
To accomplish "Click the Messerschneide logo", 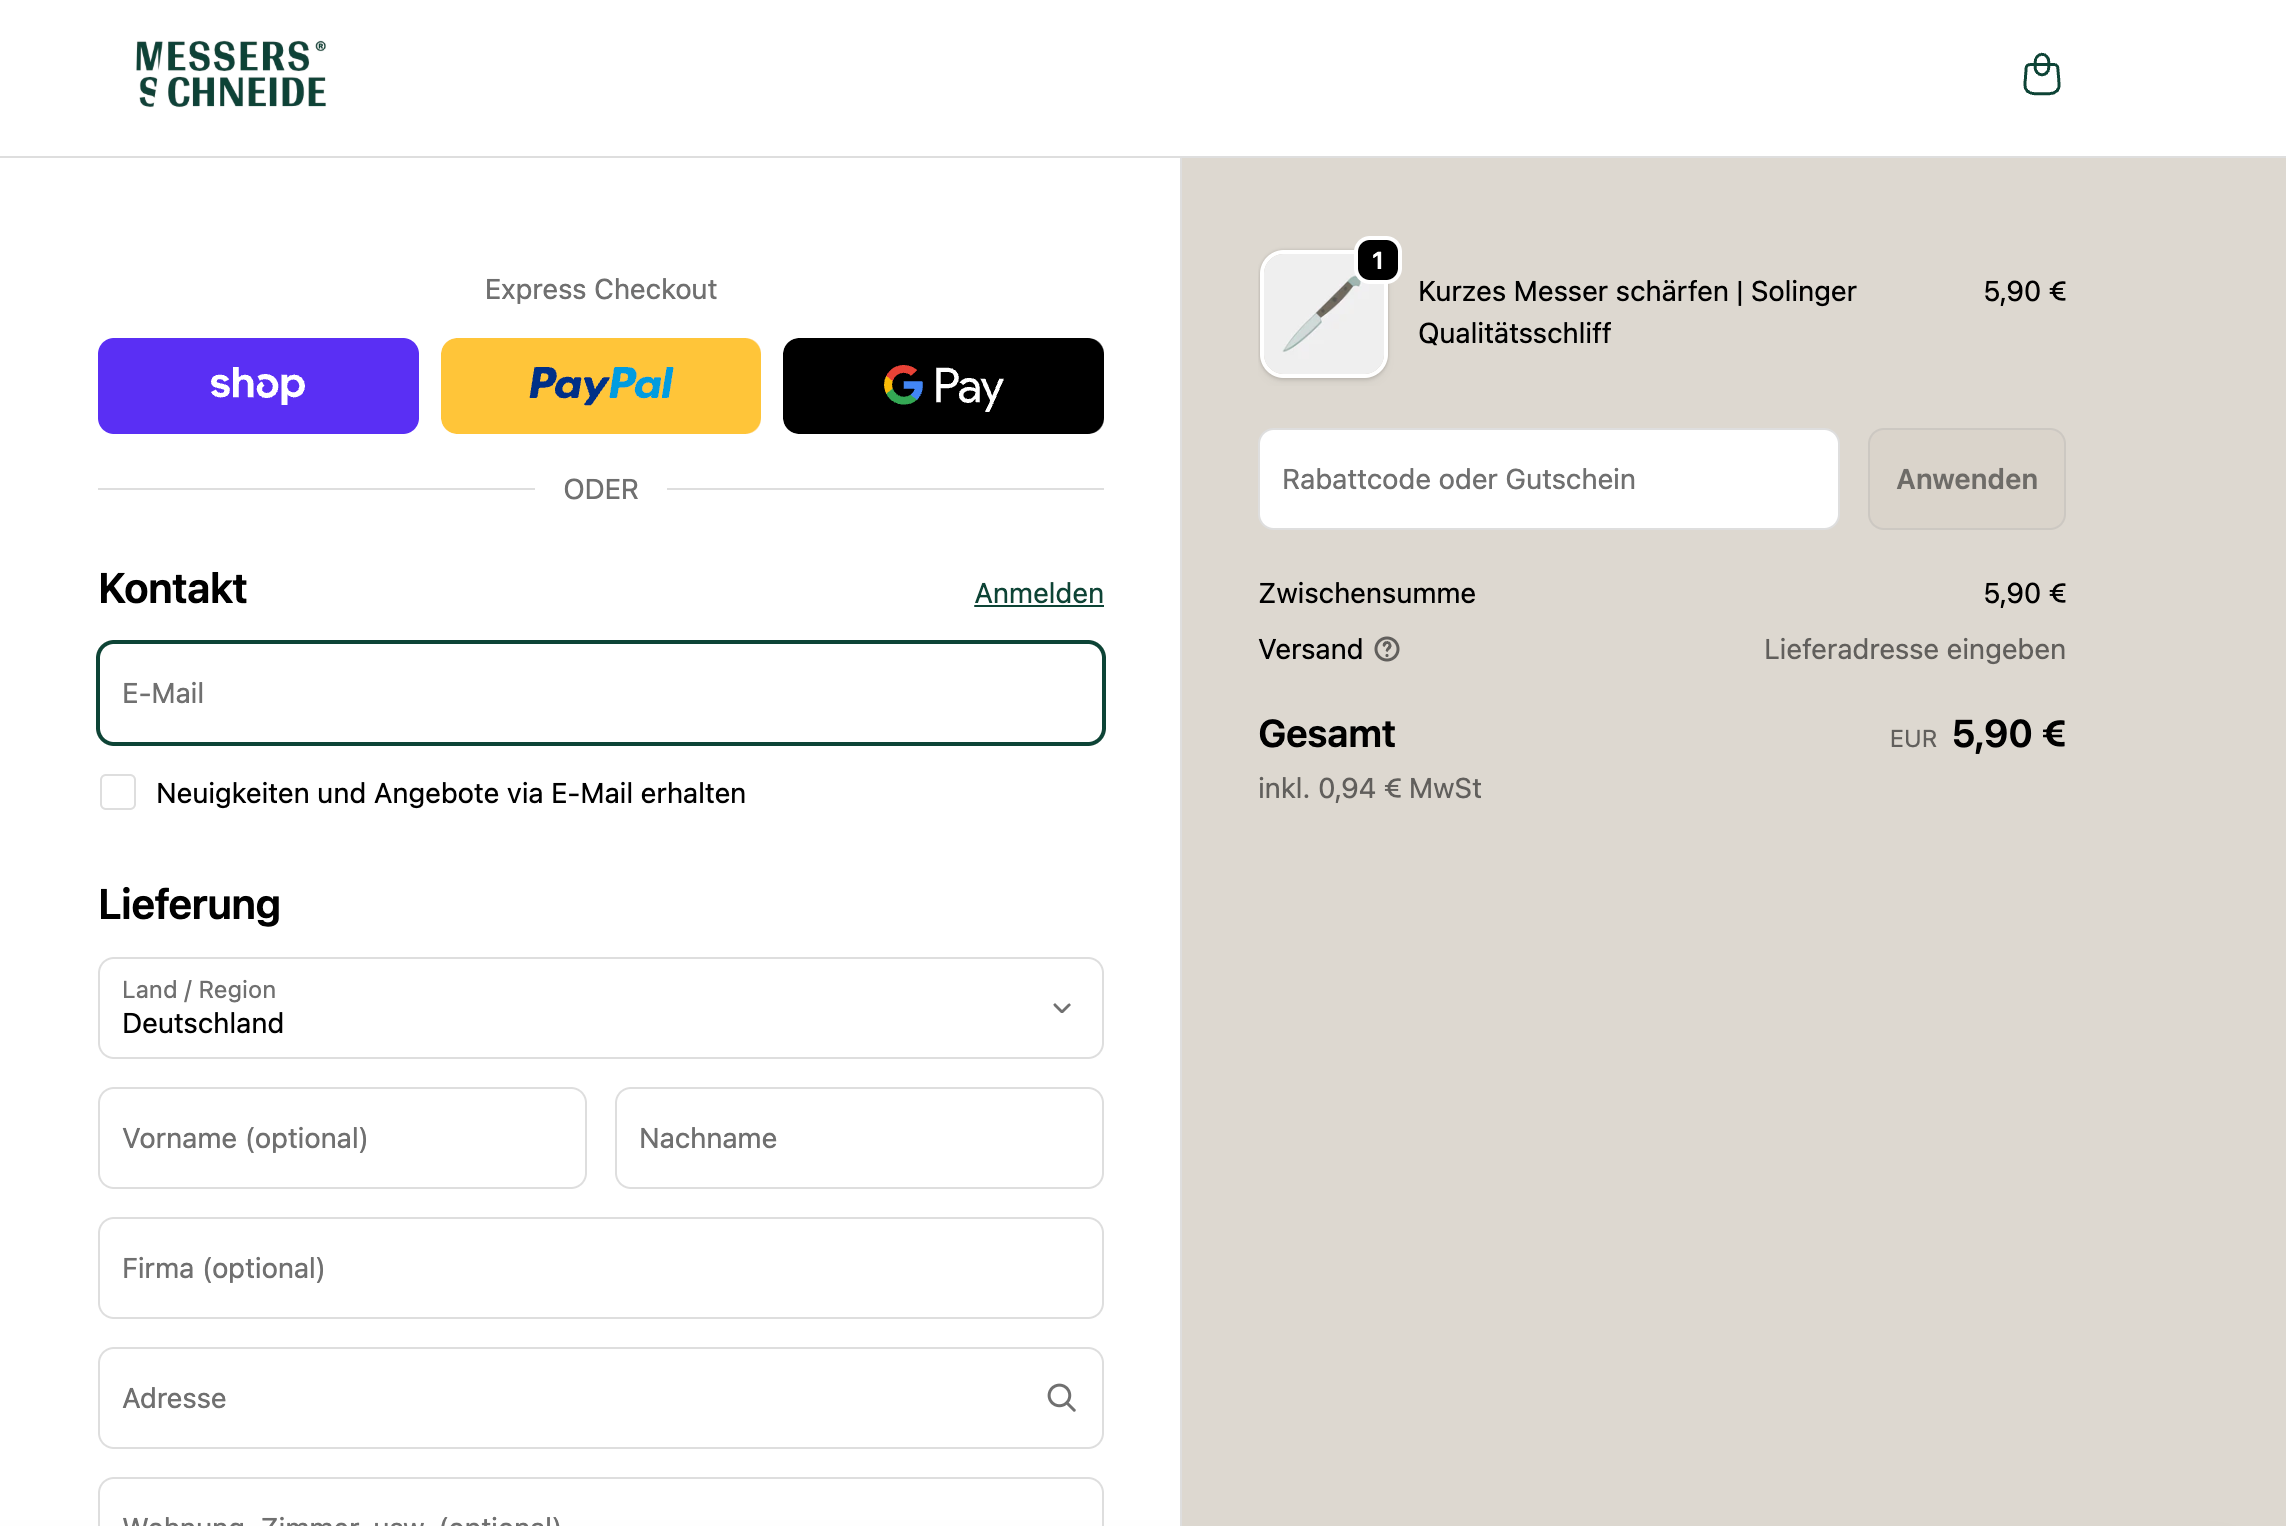I will click(x=231, y=75).
